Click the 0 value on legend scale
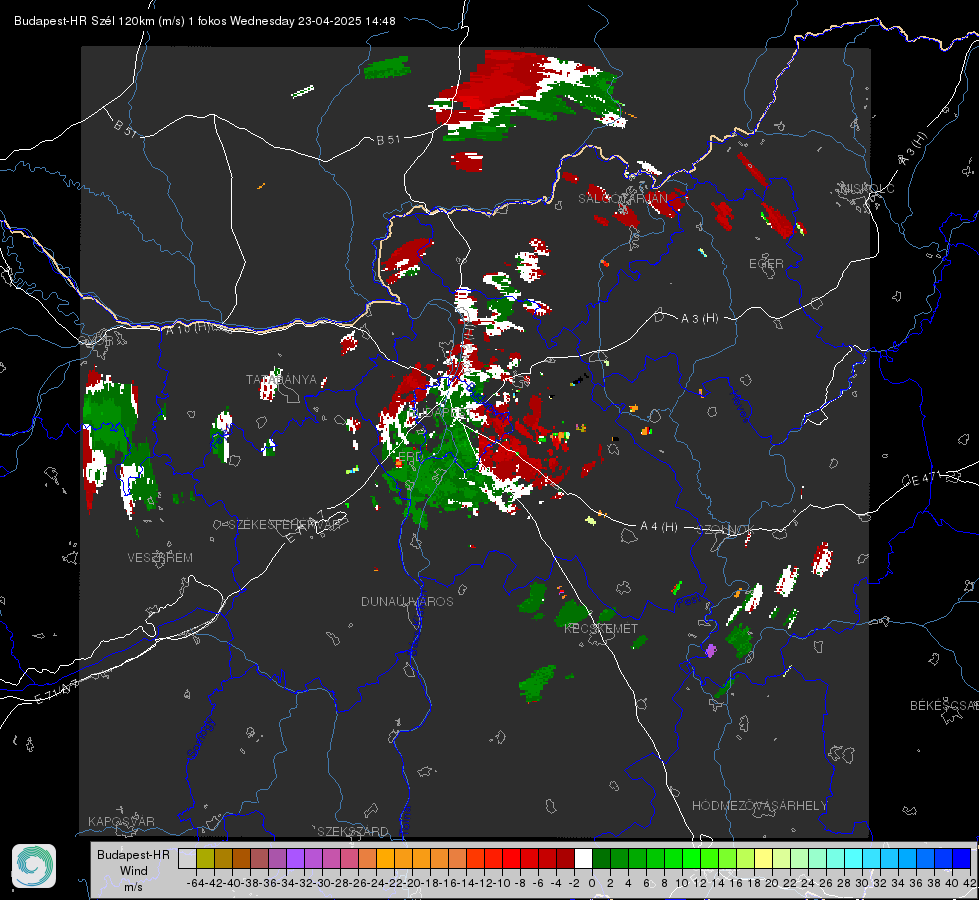The height and width of the screenshot is (900, 979). [592, 883]
